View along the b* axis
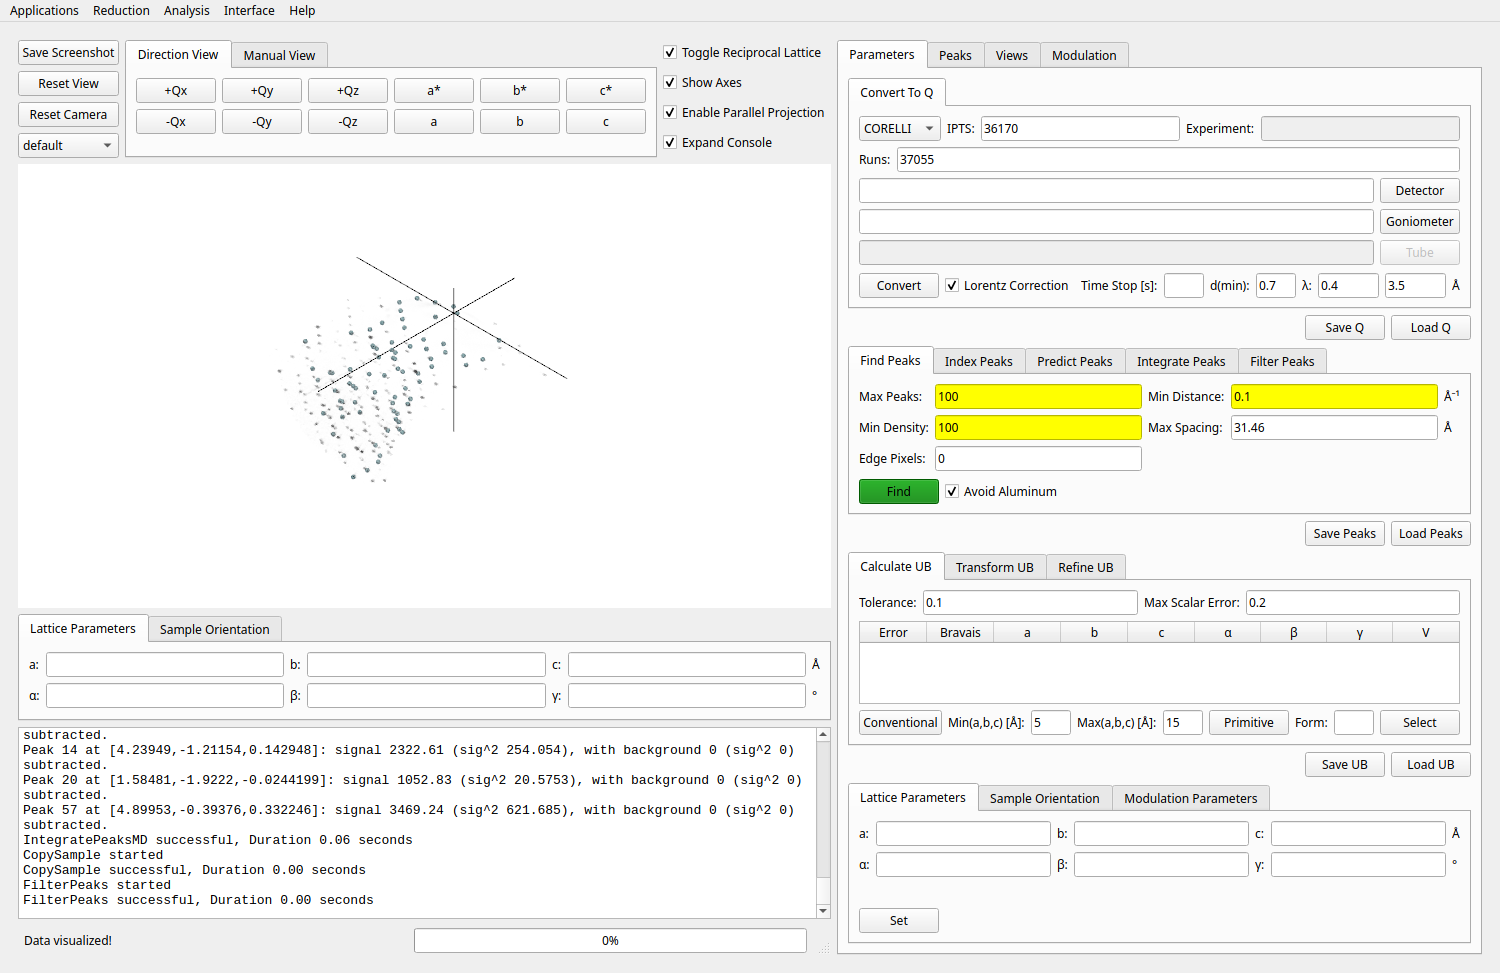Screen dimensions: 1500x973 tap(520, 90)
